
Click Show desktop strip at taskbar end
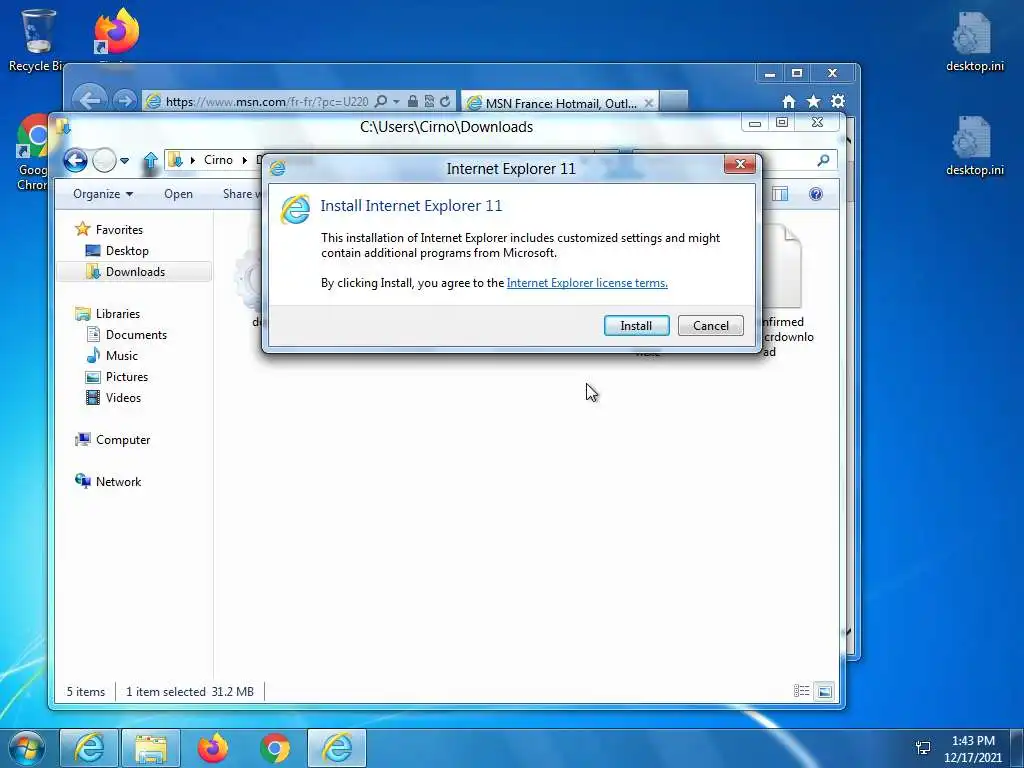(x=1017, y=748)
